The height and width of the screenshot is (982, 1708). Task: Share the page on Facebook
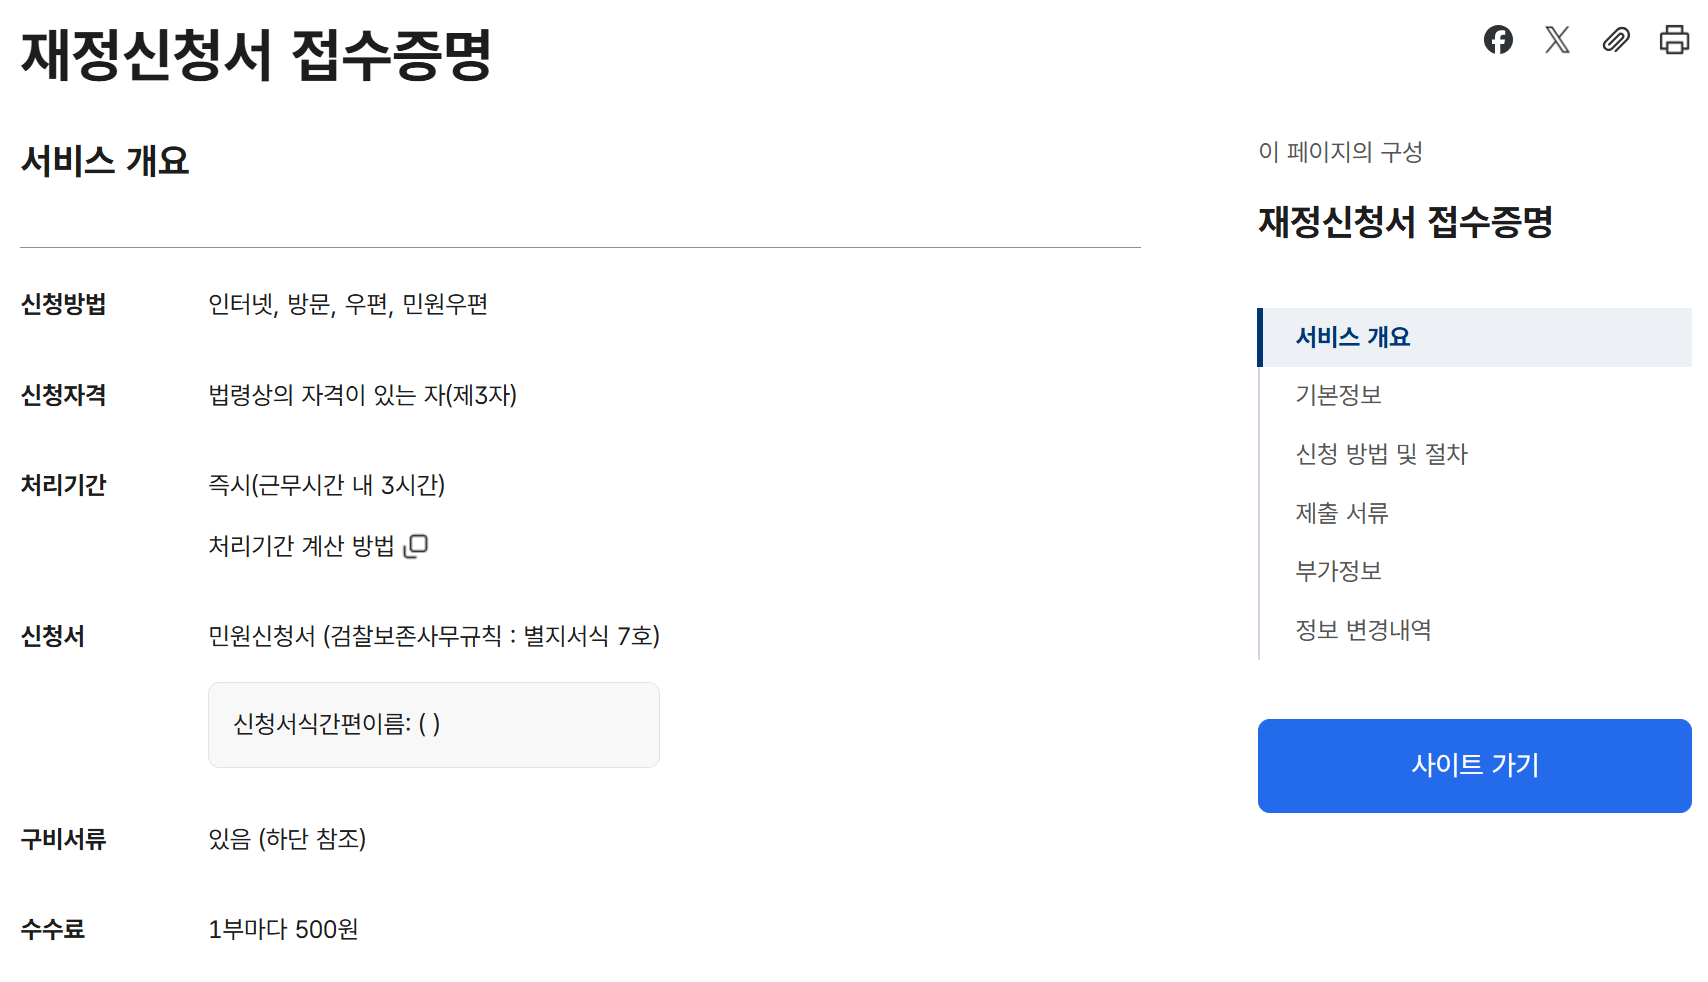click(1498, 40)
